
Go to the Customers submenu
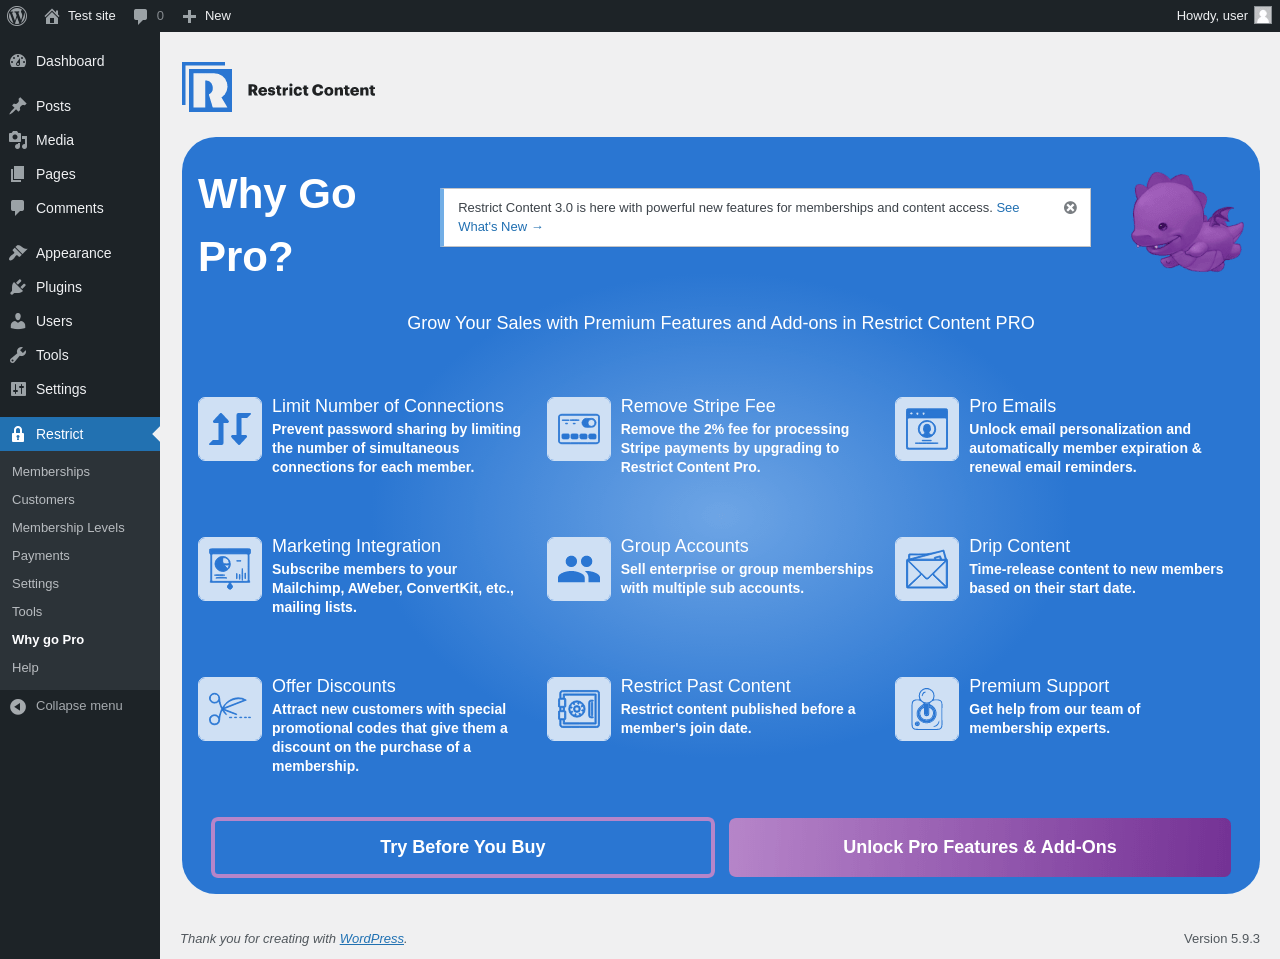[x=43, y=499]
